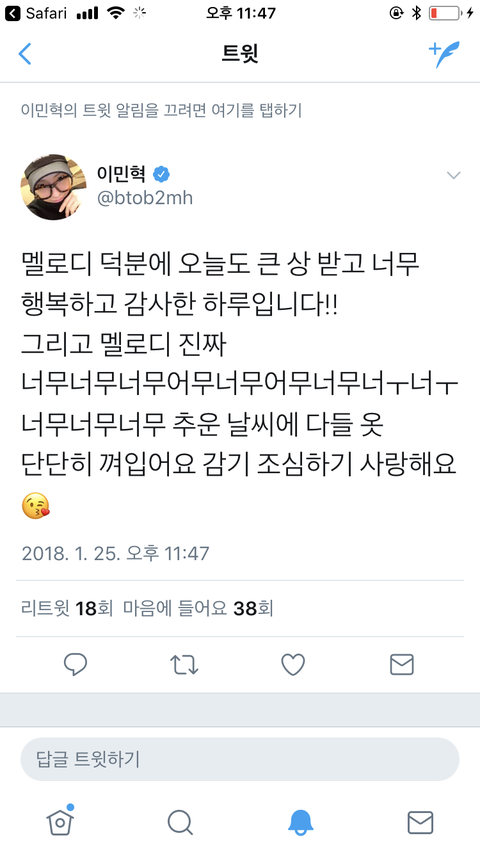Return to Safari via the status bar
Image resolution: width=480 pixels, height=854 pixels.
point(36,13)
